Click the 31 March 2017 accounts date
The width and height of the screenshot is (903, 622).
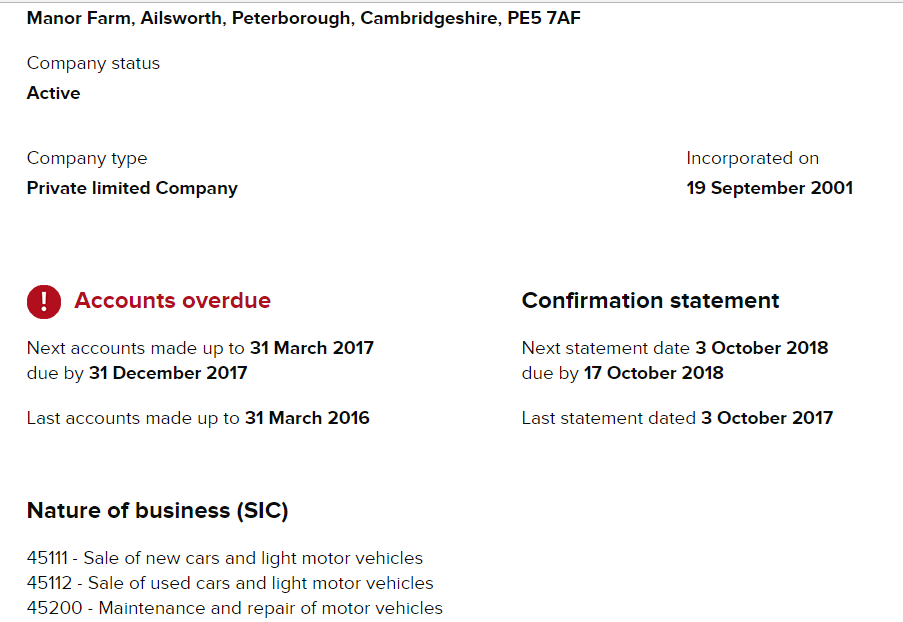coord(312,348)
